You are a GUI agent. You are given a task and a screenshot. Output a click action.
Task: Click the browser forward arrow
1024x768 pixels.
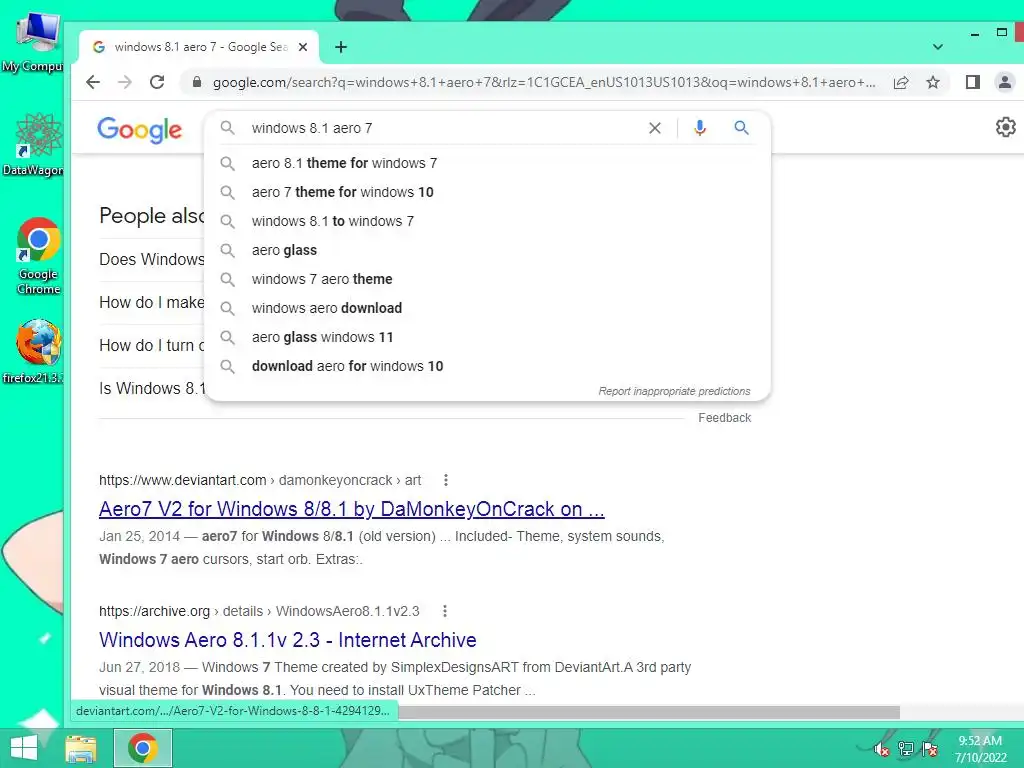click(x=125, y=82)
